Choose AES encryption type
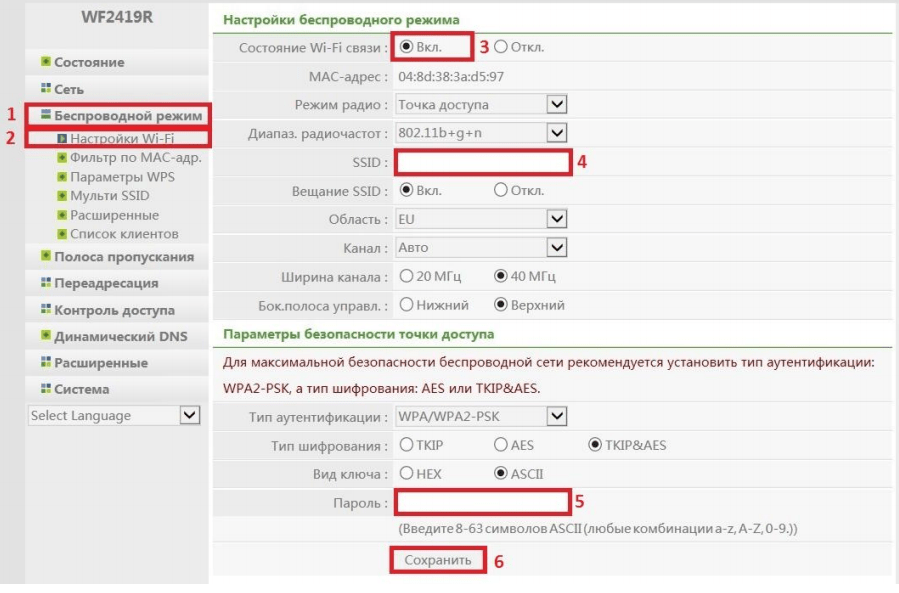The width and height of the screenshot is (899, 593). coord(501,445)
